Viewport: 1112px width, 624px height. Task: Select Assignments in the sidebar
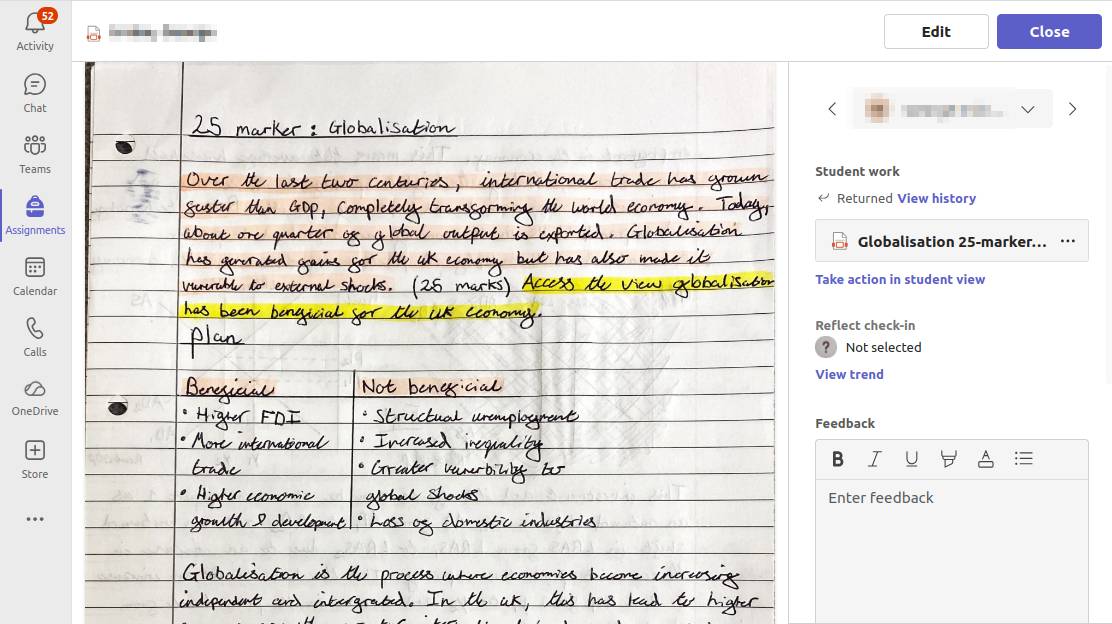35,216
